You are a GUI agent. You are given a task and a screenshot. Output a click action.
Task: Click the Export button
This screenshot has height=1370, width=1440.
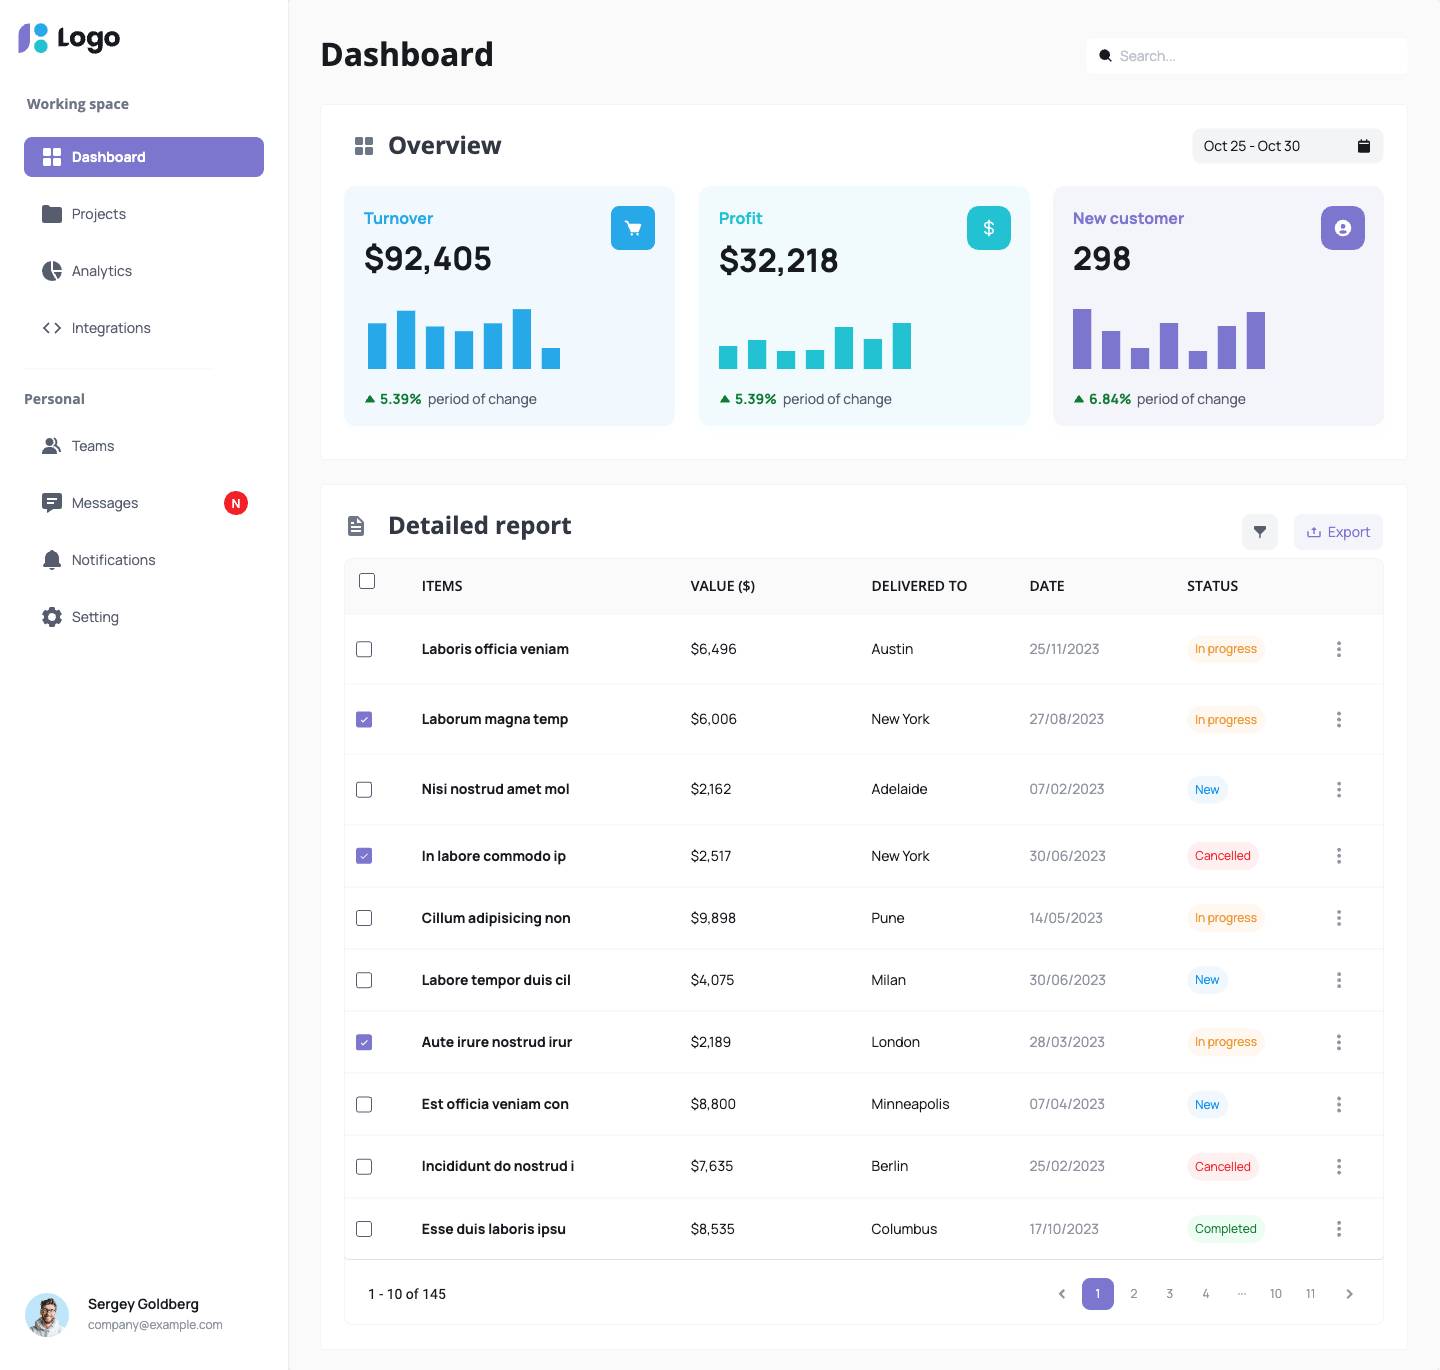coord(1338,532)
